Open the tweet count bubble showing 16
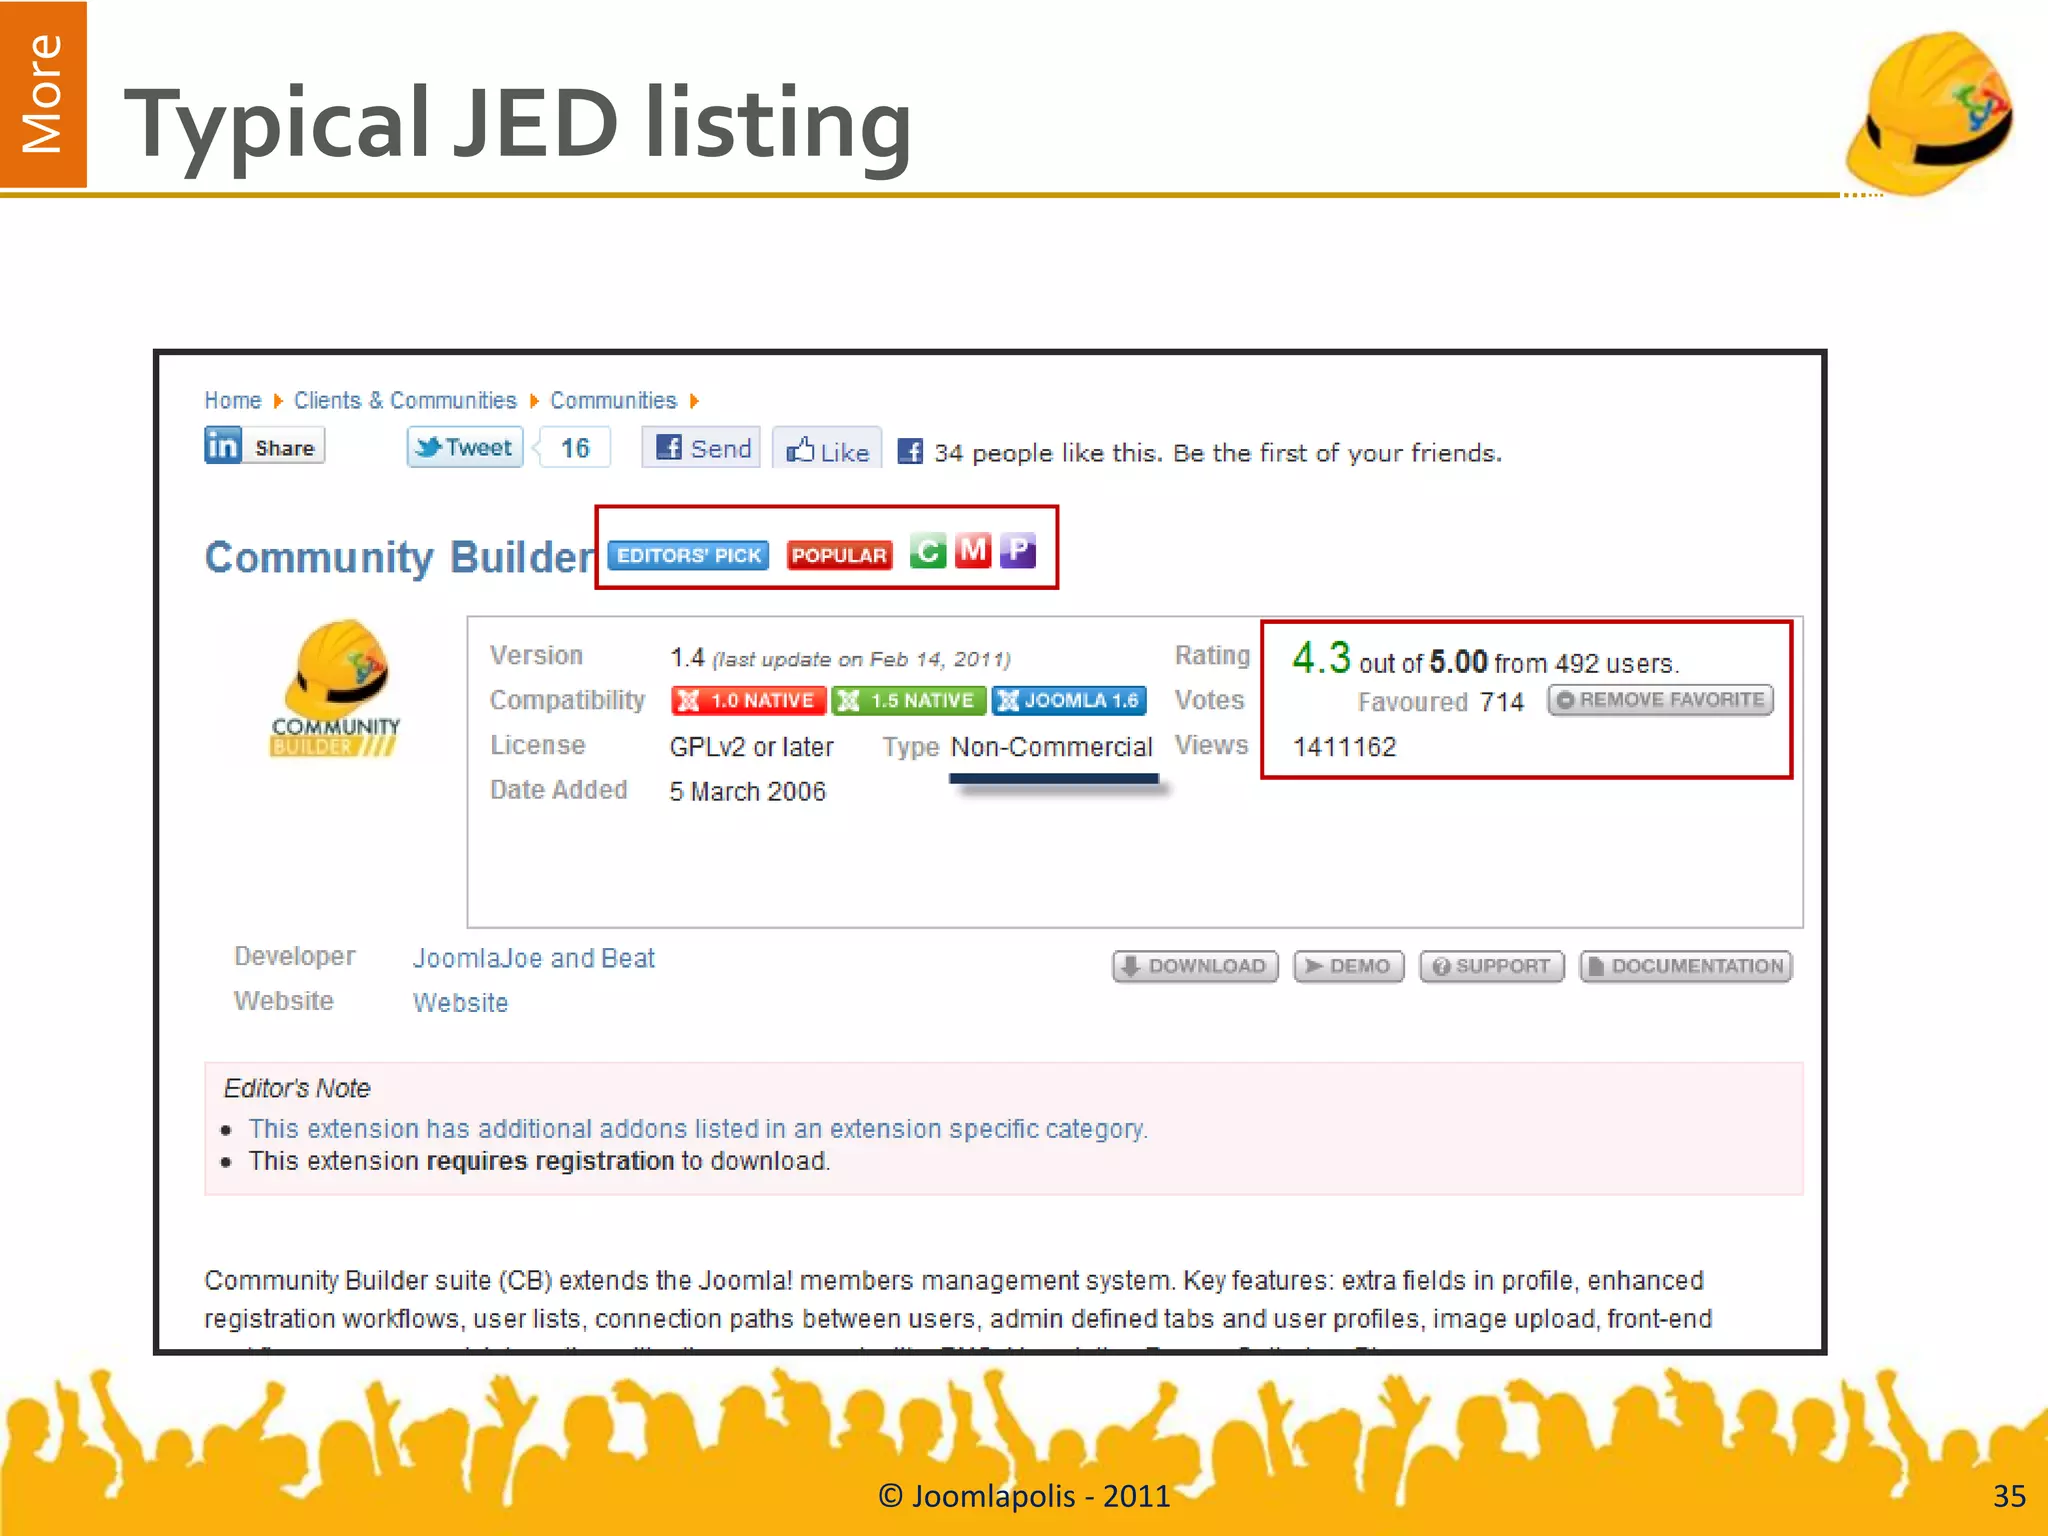2048x1536 pixels. point(574,447)
